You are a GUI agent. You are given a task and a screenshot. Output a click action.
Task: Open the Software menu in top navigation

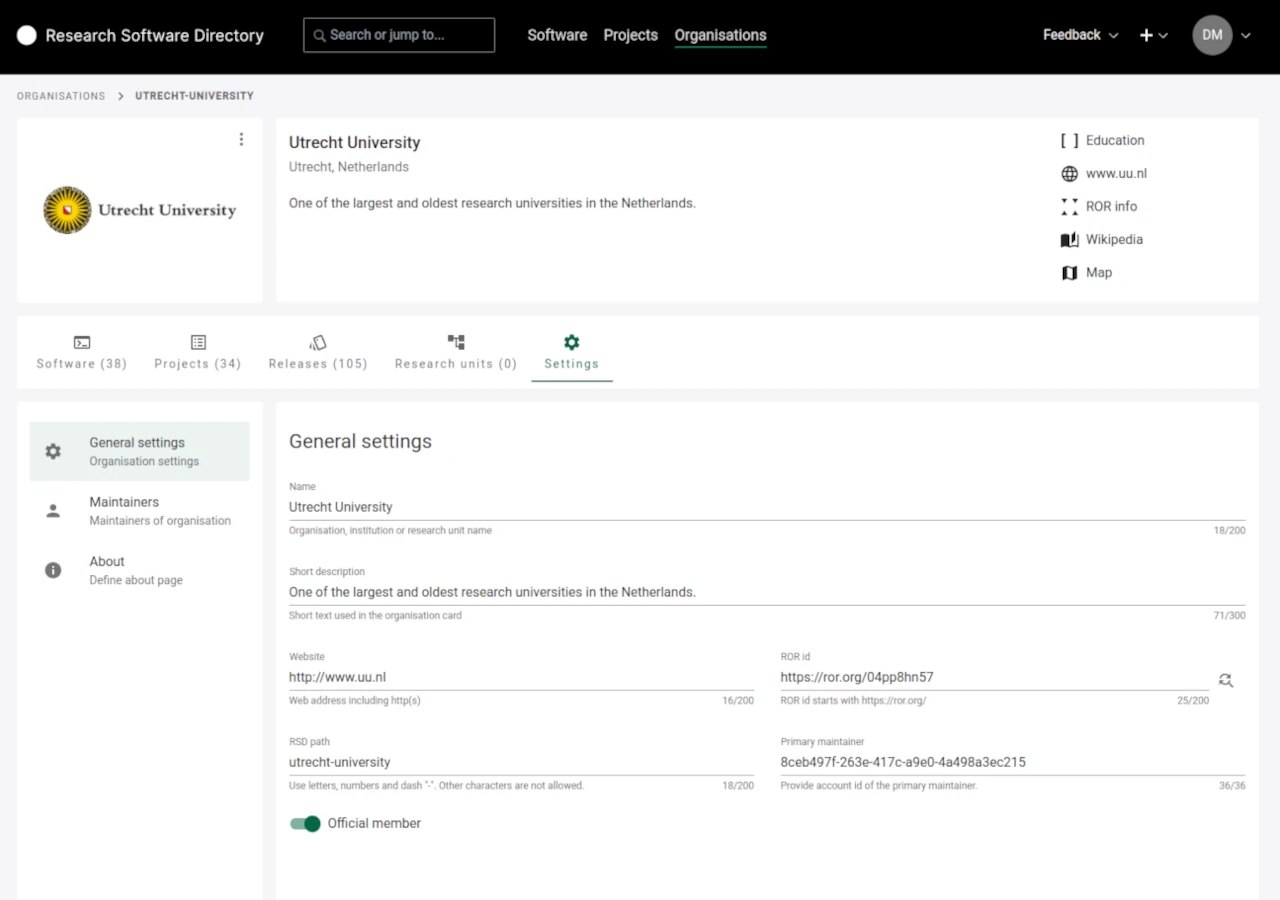[557, 35]
